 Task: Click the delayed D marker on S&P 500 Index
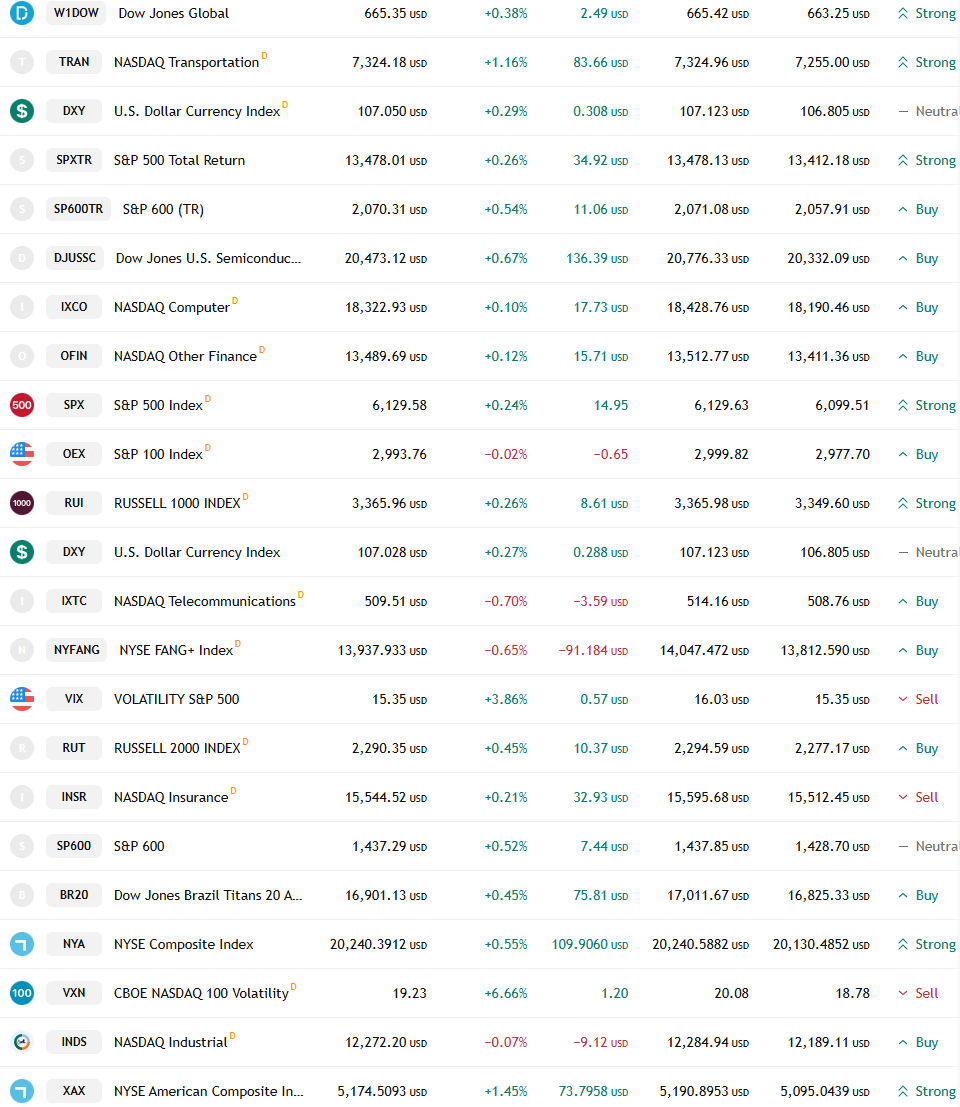208,399
